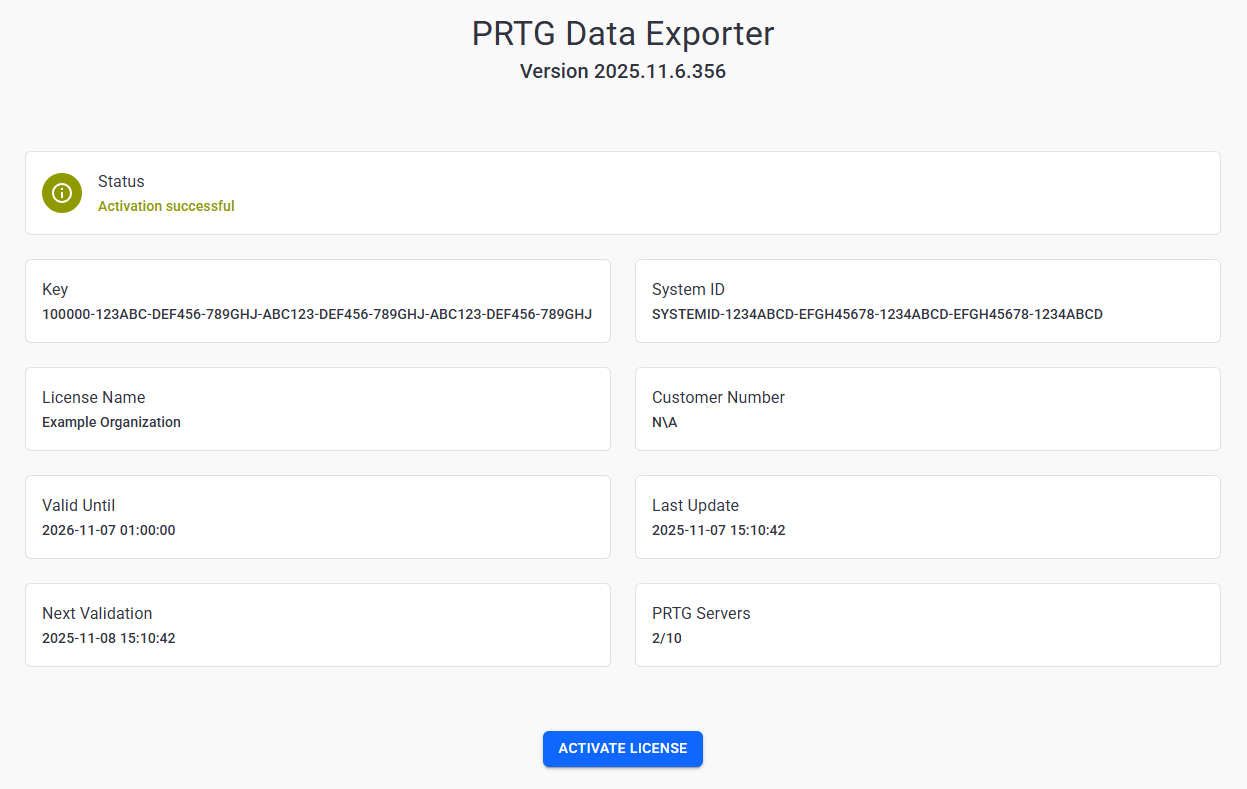Image resolution: width=1247 pixels, height=789 pixels.
Task: Click the 'Status' label
Action: click(x=121, y=182)
